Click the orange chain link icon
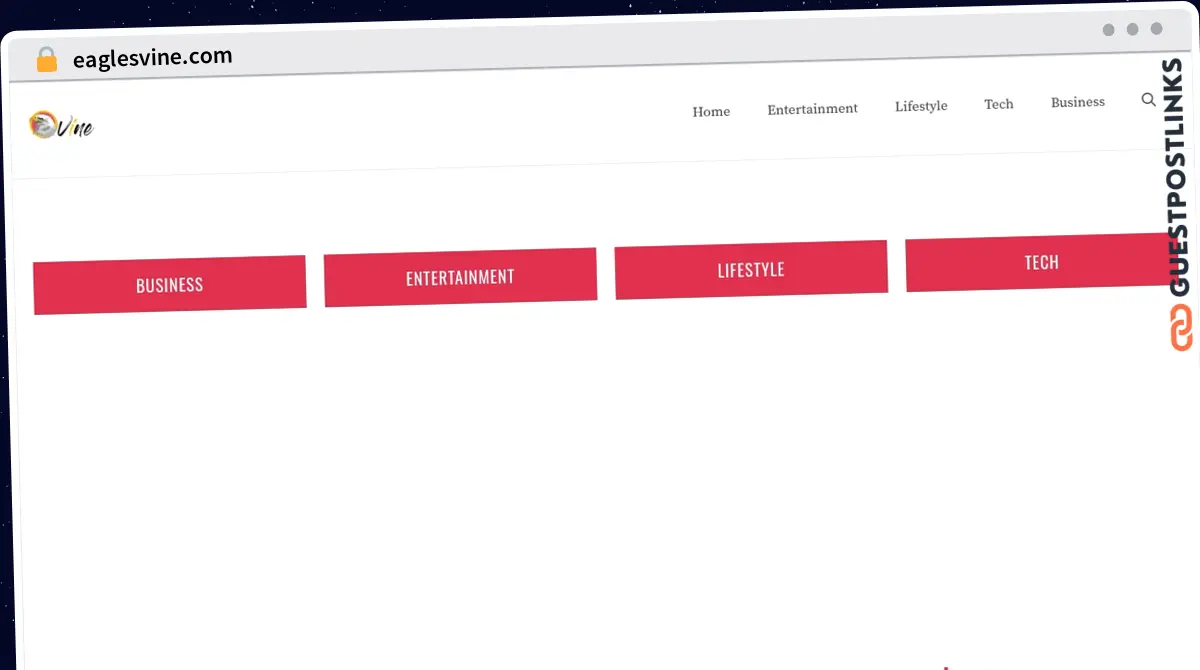This screenshot has width=1200, height=670. tap(1181, 329)
